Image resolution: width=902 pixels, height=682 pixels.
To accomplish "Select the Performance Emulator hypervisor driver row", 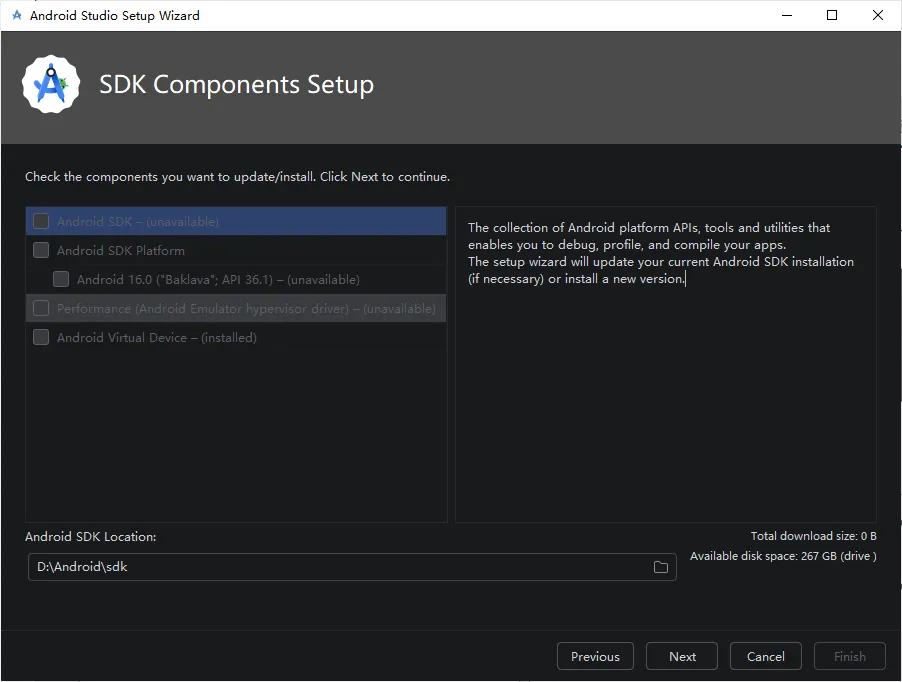I will [x=246, y=308].
